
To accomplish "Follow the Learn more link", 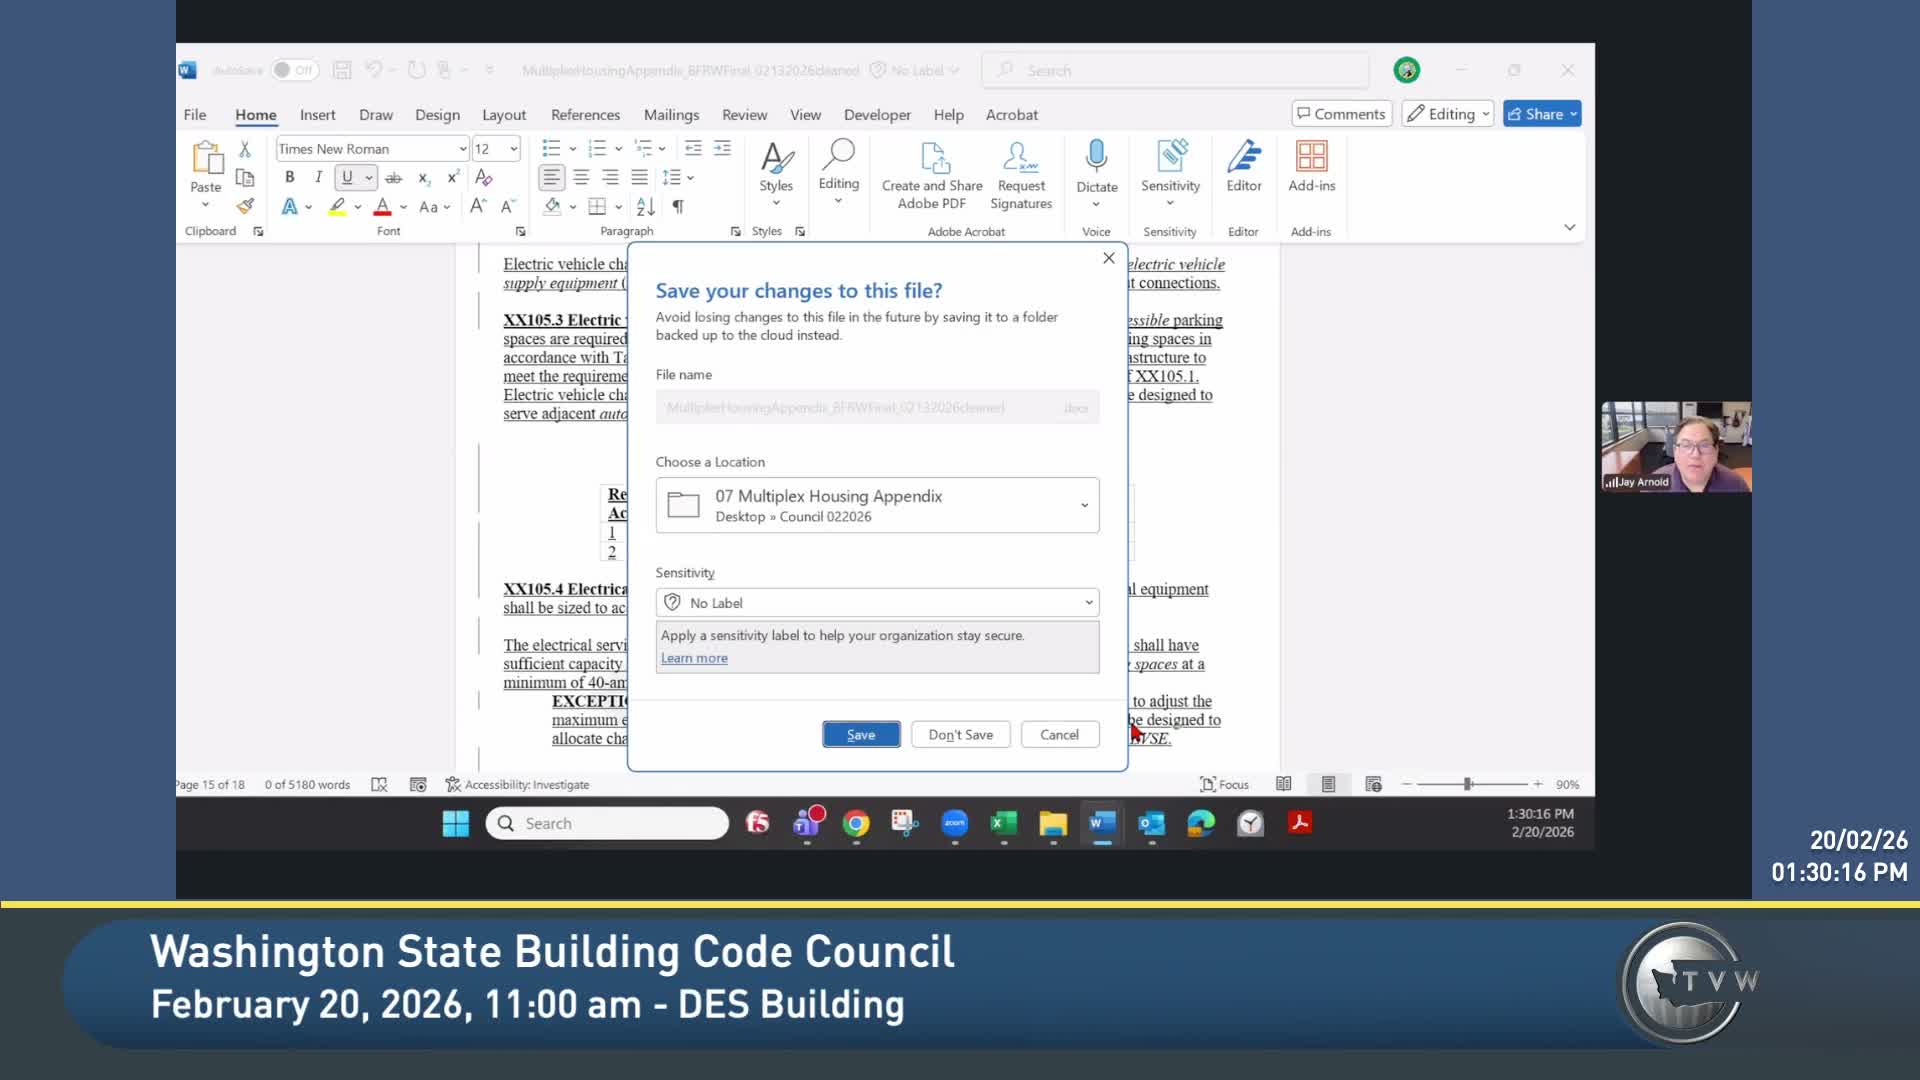I will coord(694,658).
